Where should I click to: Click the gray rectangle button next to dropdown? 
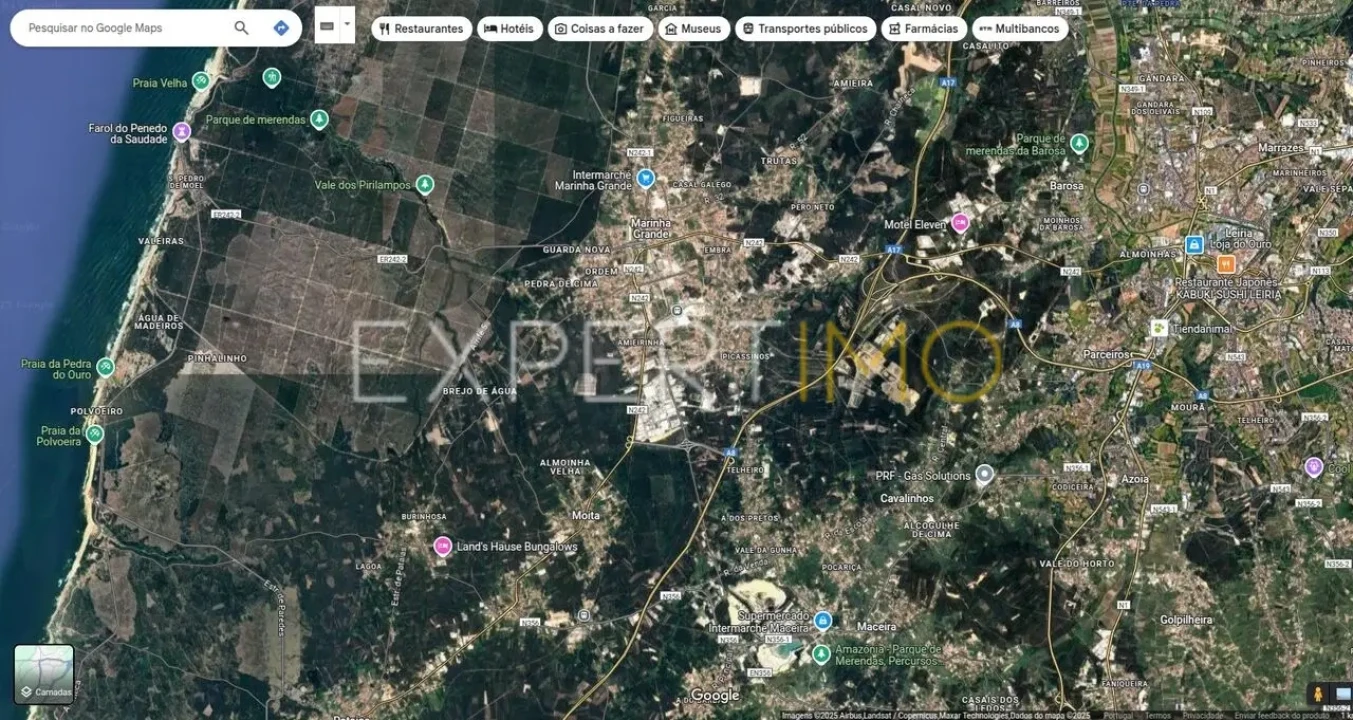pos(327,25)
